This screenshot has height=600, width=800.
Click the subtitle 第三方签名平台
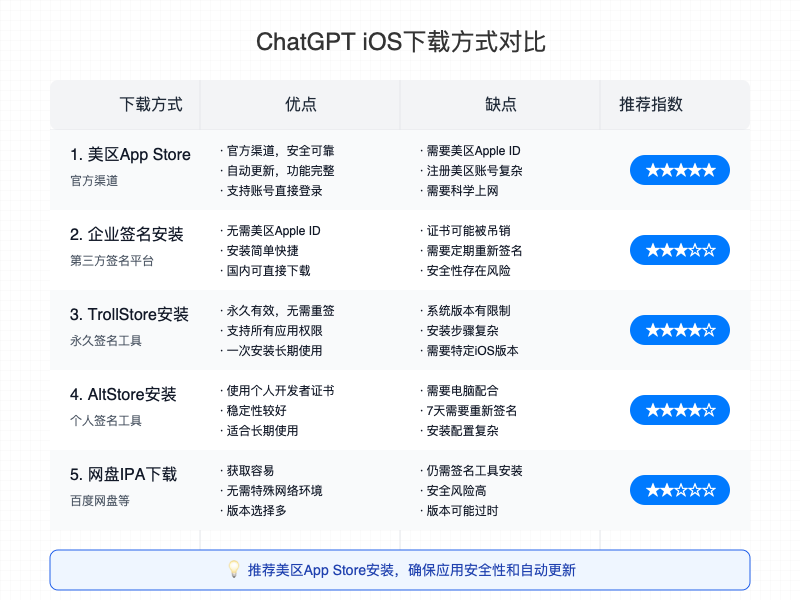[x=112, y=261]
